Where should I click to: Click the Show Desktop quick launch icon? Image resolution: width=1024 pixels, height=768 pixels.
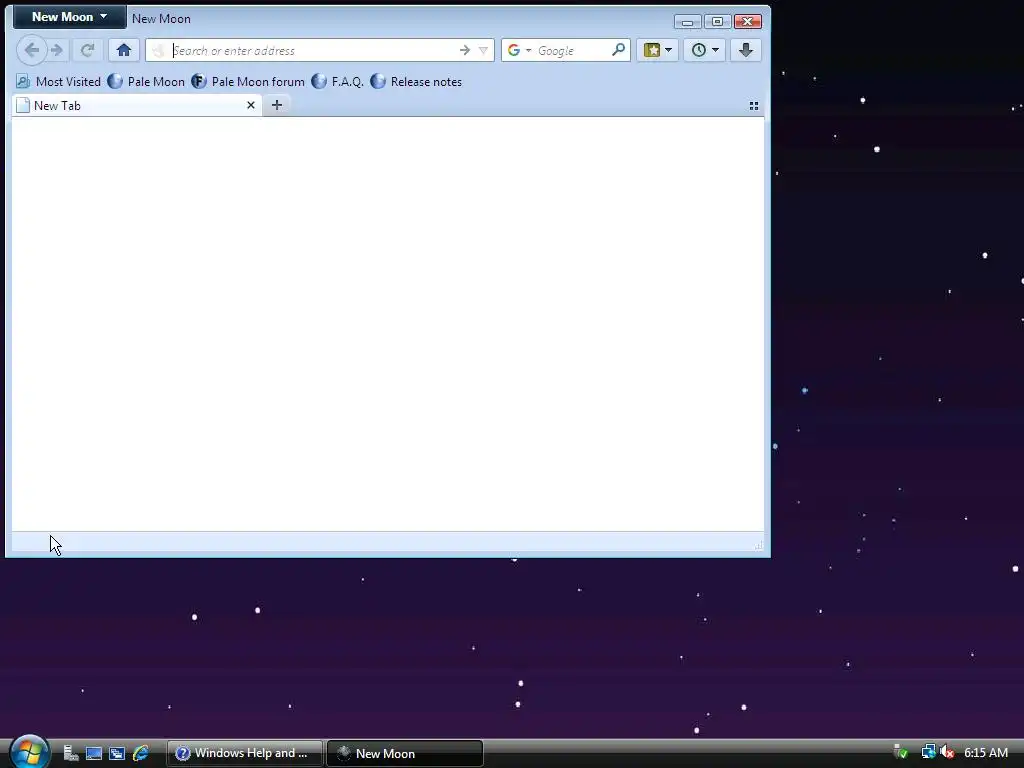(x=94, y=753)
